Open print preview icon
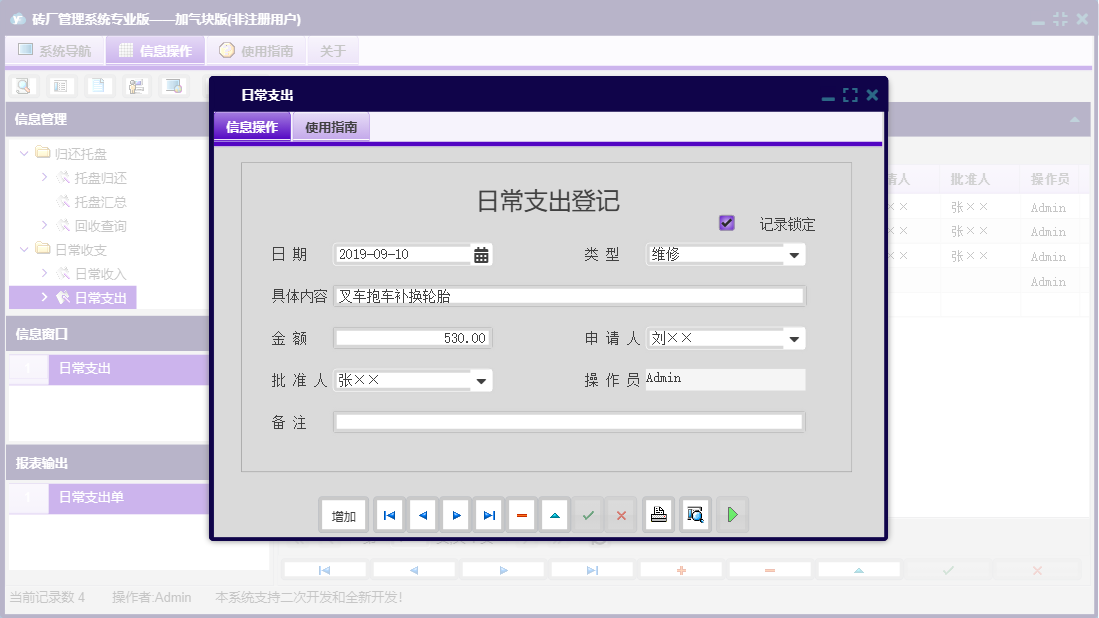Image resolution: width=1099 pixels, height=618 pixels. 695,514
